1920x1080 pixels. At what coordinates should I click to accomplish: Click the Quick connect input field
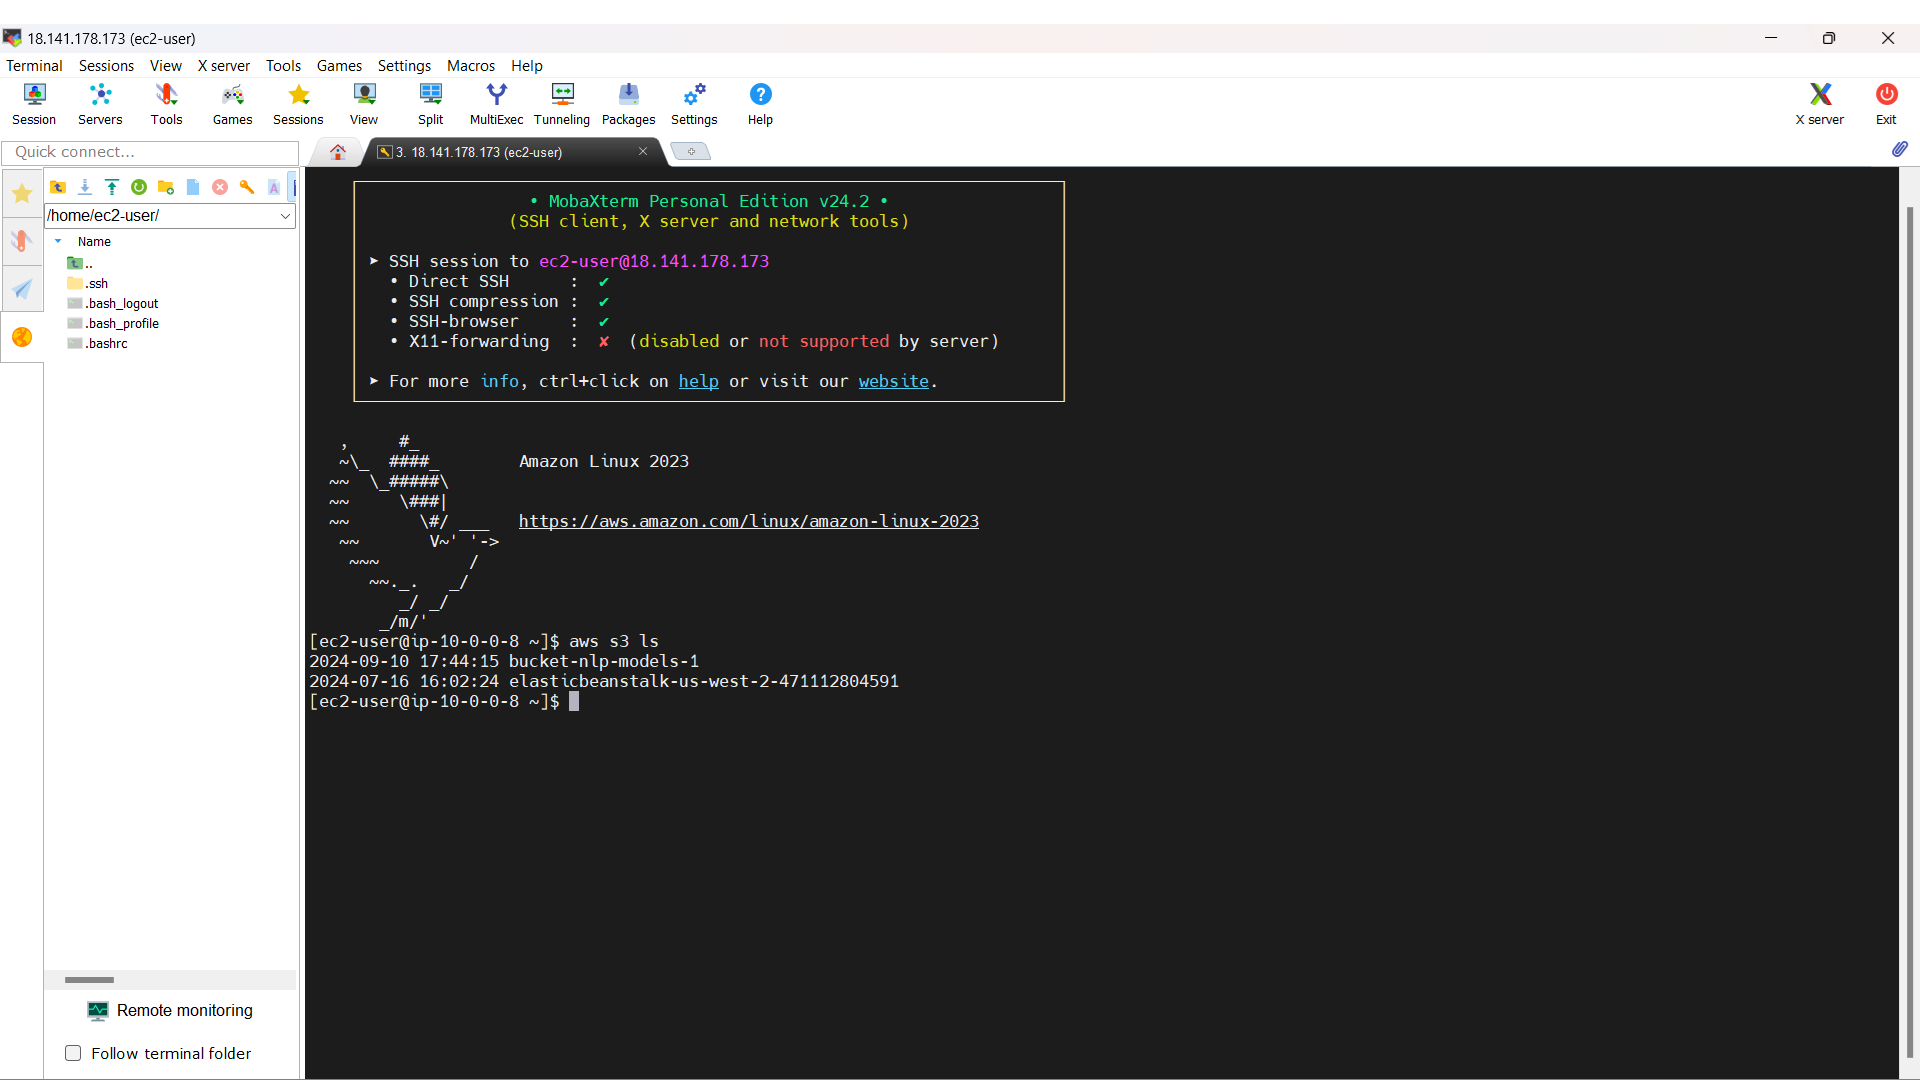click(151, 152)
